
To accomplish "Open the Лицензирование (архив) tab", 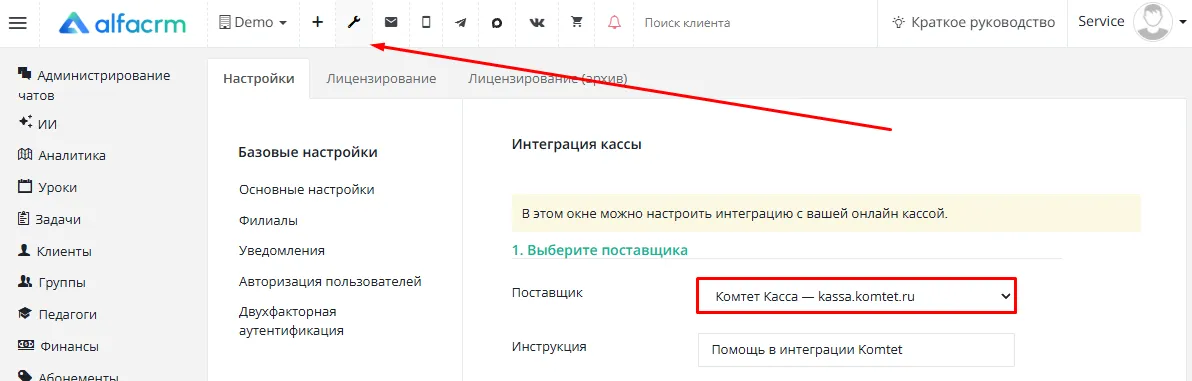I will (547, 78).
